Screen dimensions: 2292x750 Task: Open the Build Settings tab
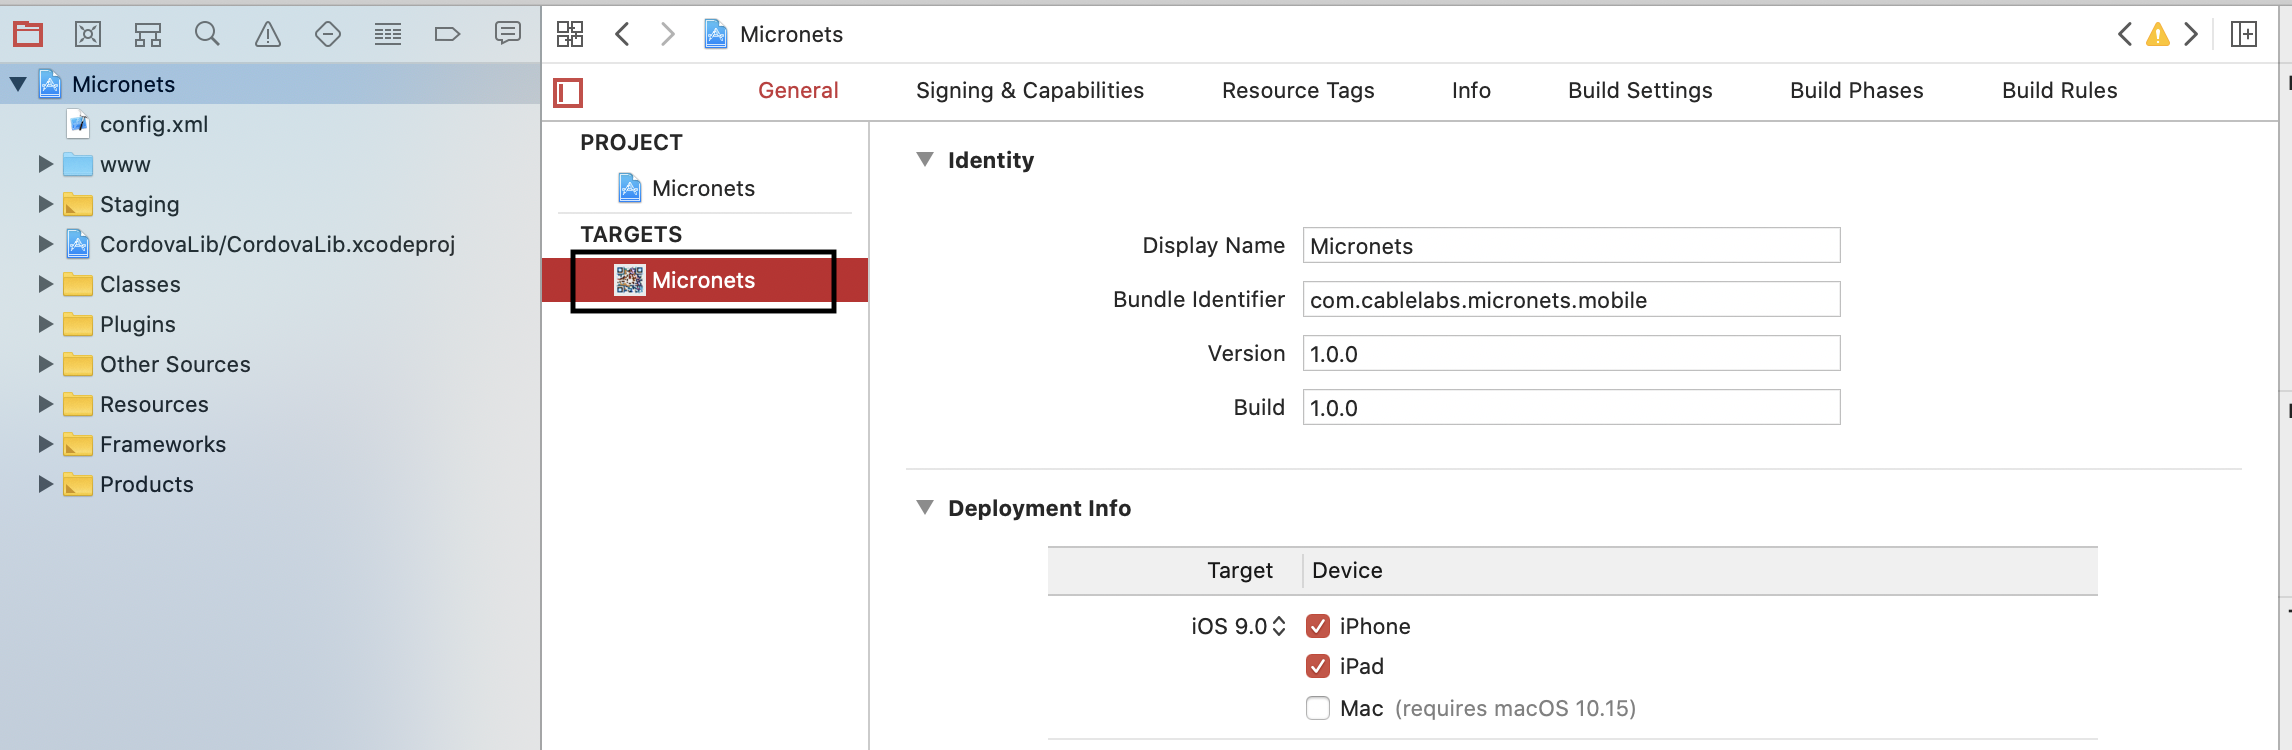click(x=1640, y=91)
